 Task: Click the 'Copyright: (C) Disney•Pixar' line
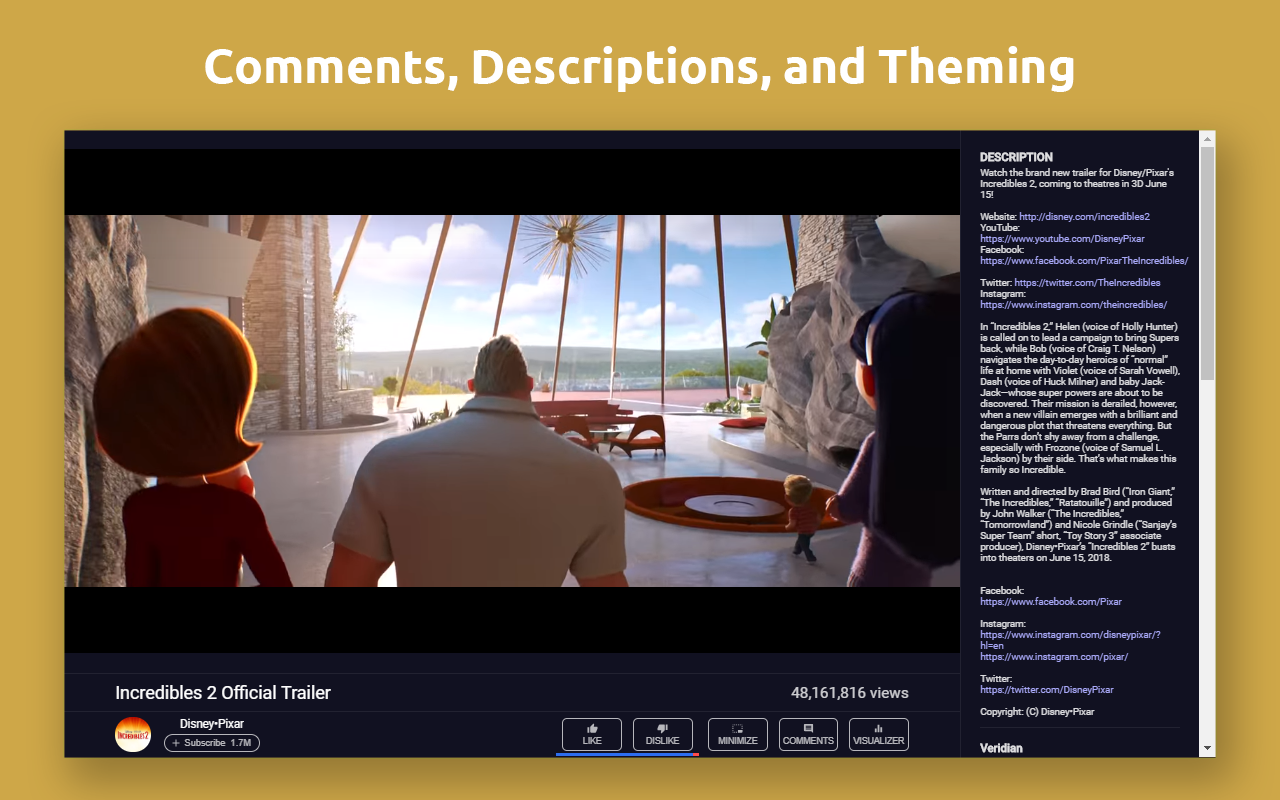[1037, 712]
